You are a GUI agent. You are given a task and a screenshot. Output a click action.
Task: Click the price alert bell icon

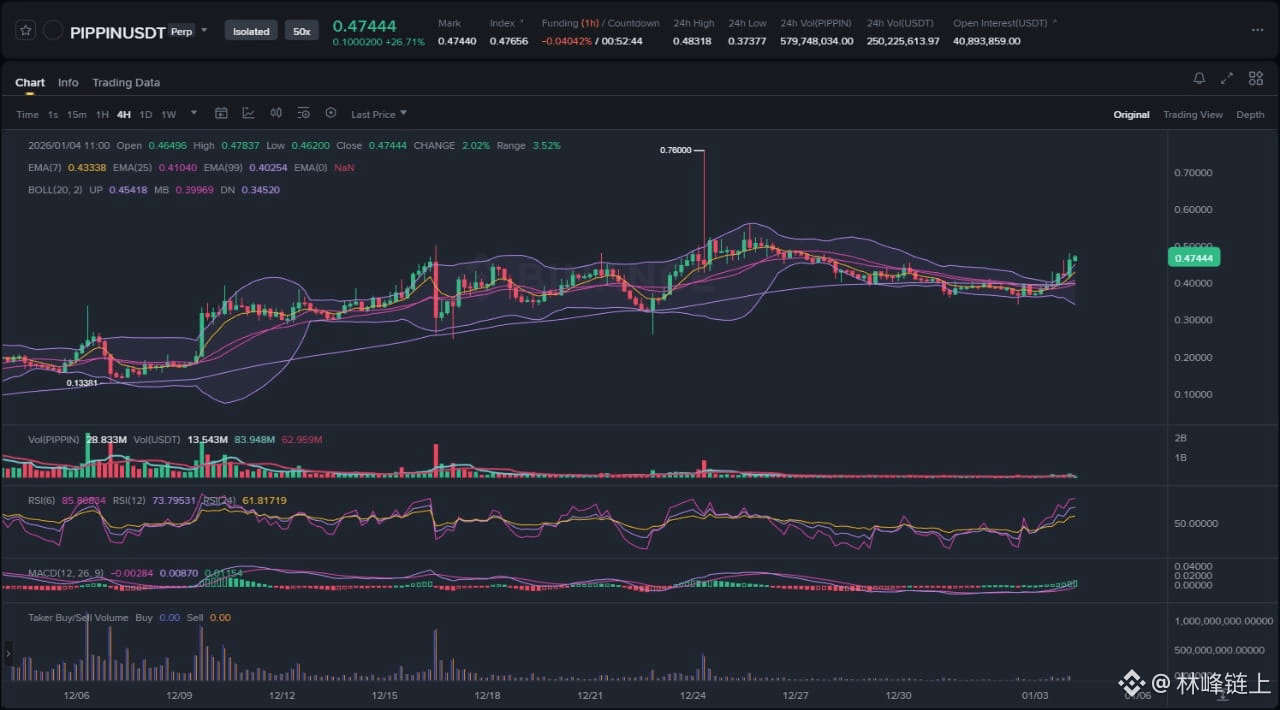coord(1199,78)
